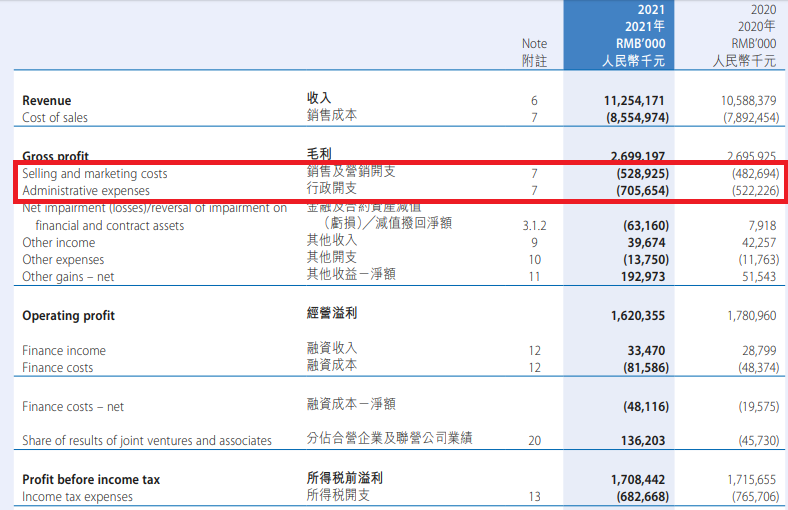Select the Finance income label
The width and height of the screenshot is (788, 510).
[x=64, y=351]
